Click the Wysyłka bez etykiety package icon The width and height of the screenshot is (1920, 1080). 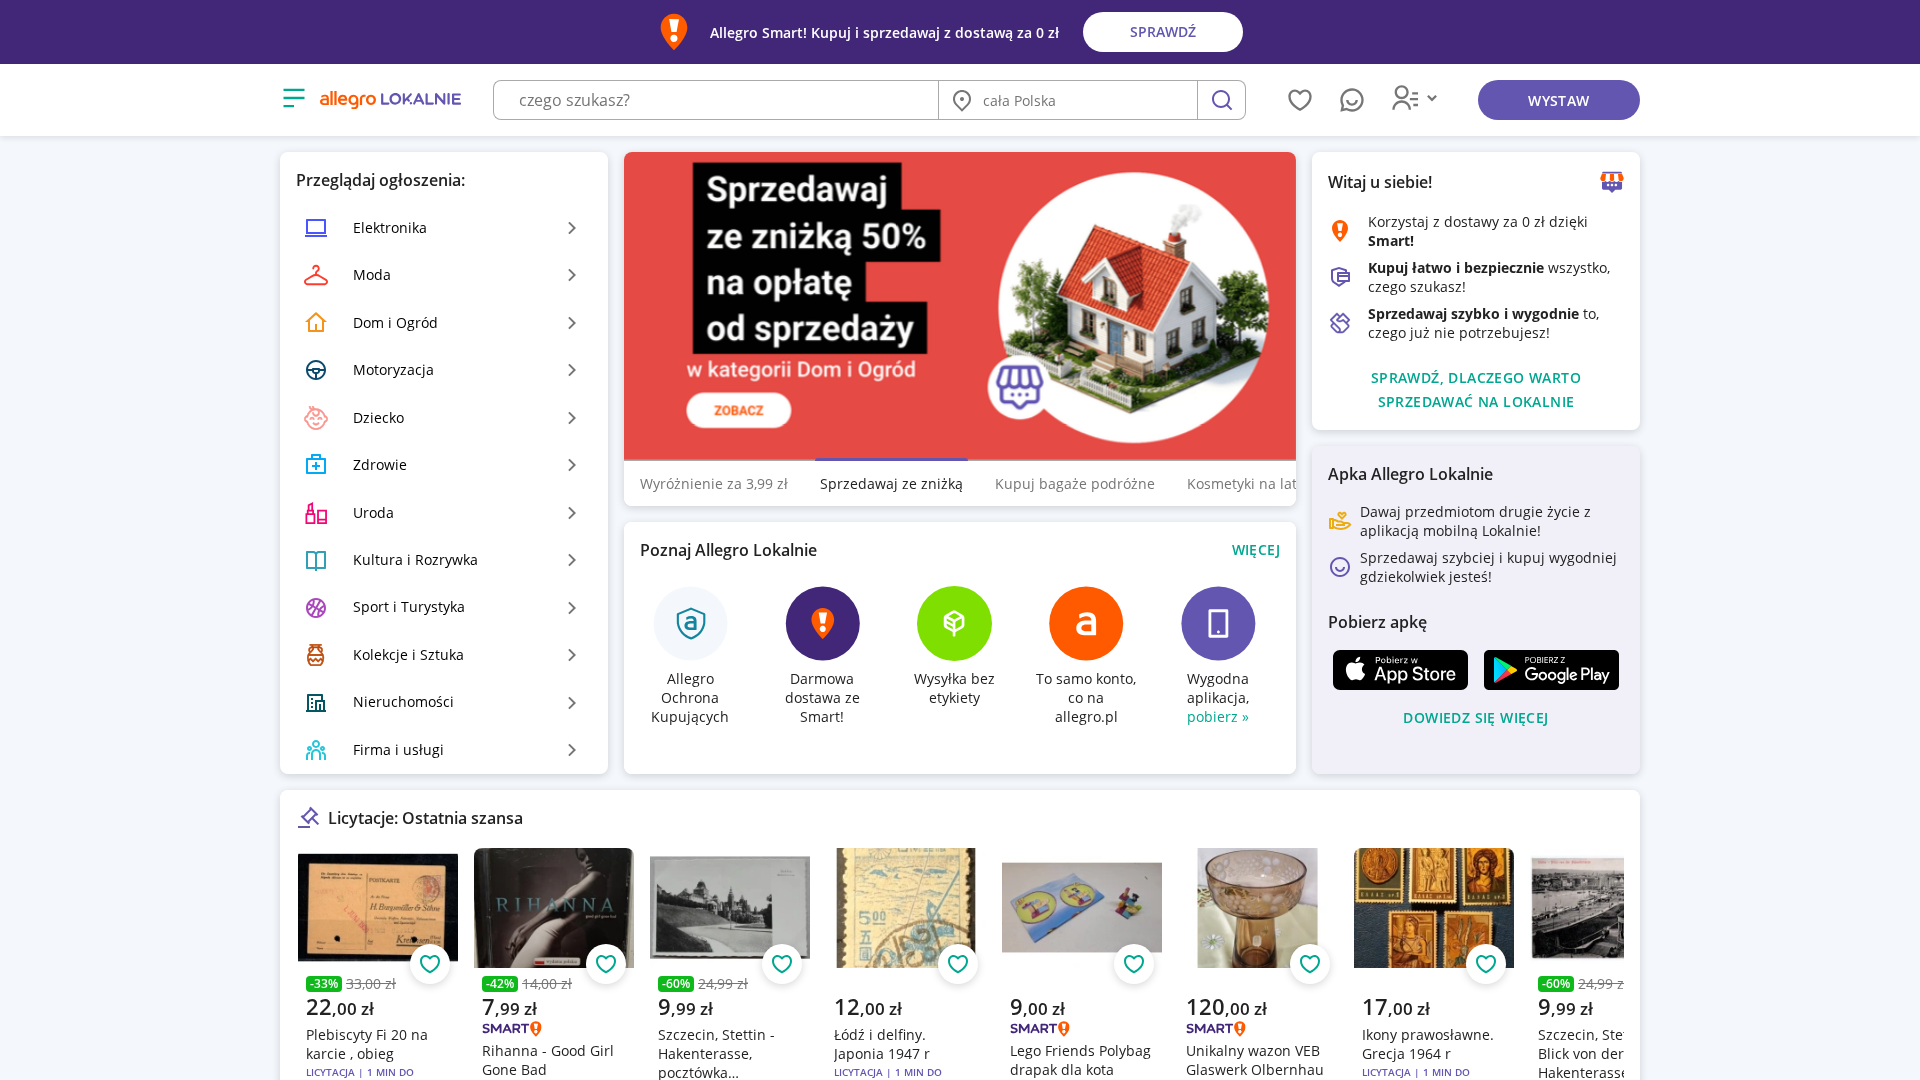(x=954, y=623)
